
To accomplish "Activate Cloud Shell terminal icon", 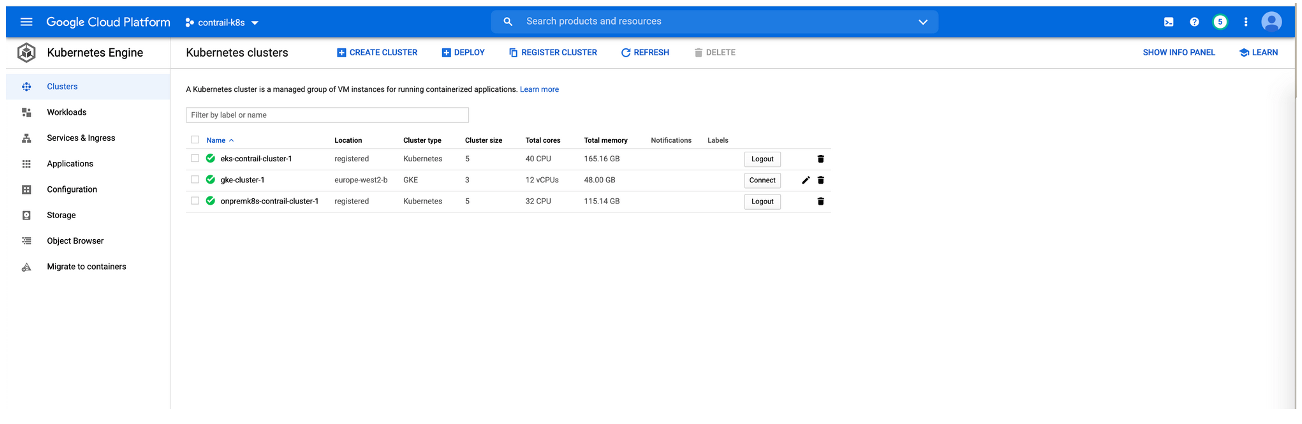I will (1168, 22).
